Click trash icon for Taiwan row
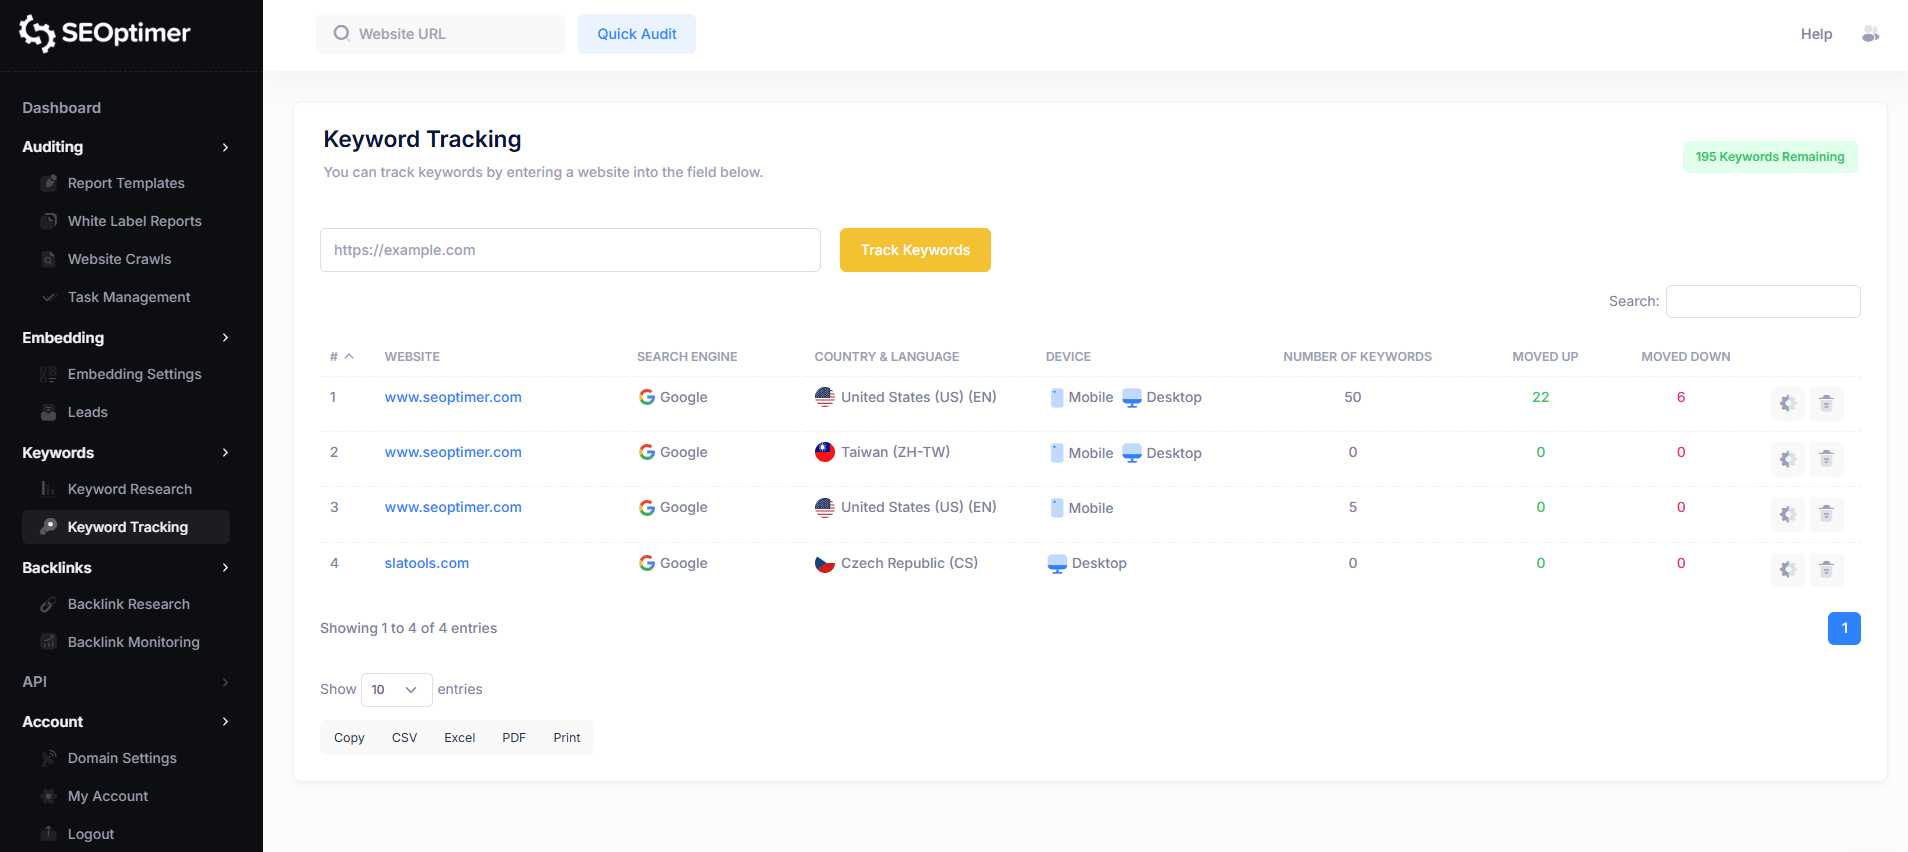The image size is (1908, 852). 1826,459
